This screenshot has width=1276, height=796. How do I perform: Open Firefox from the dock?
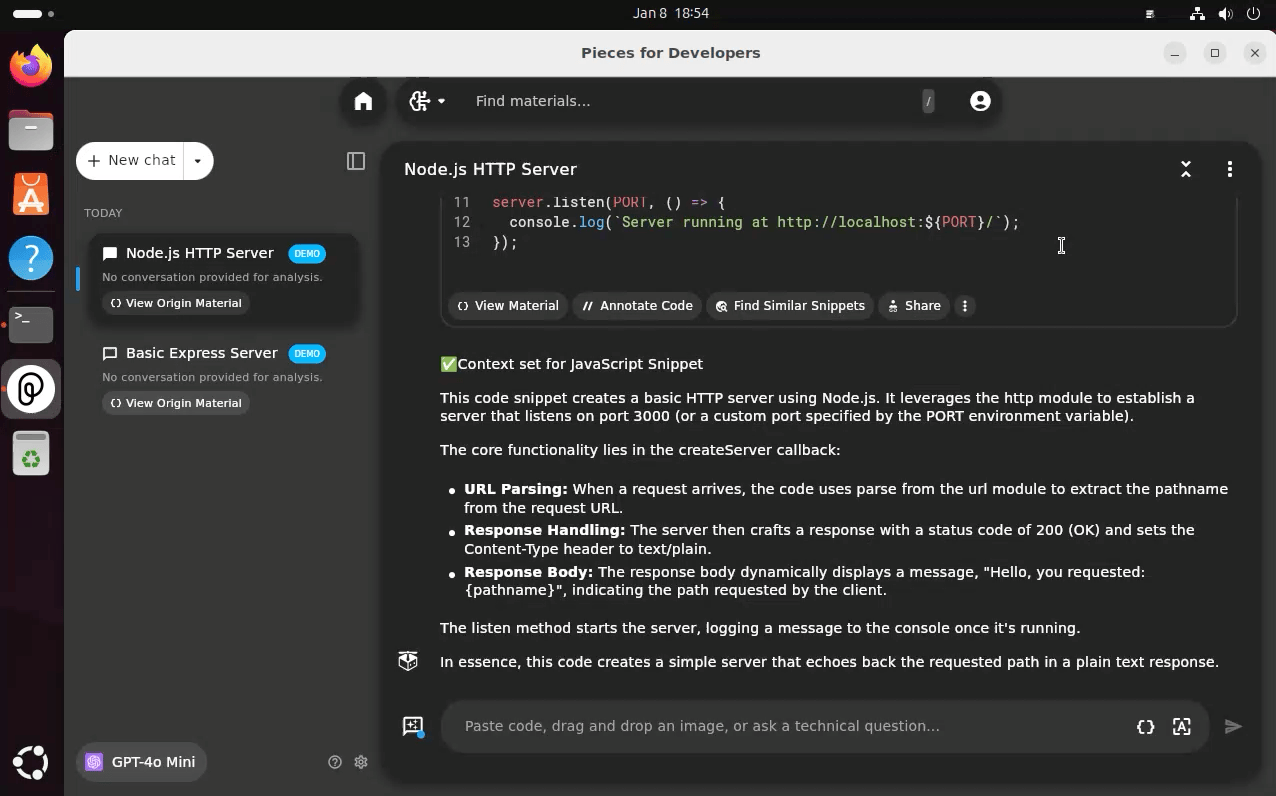coord(31,66)
